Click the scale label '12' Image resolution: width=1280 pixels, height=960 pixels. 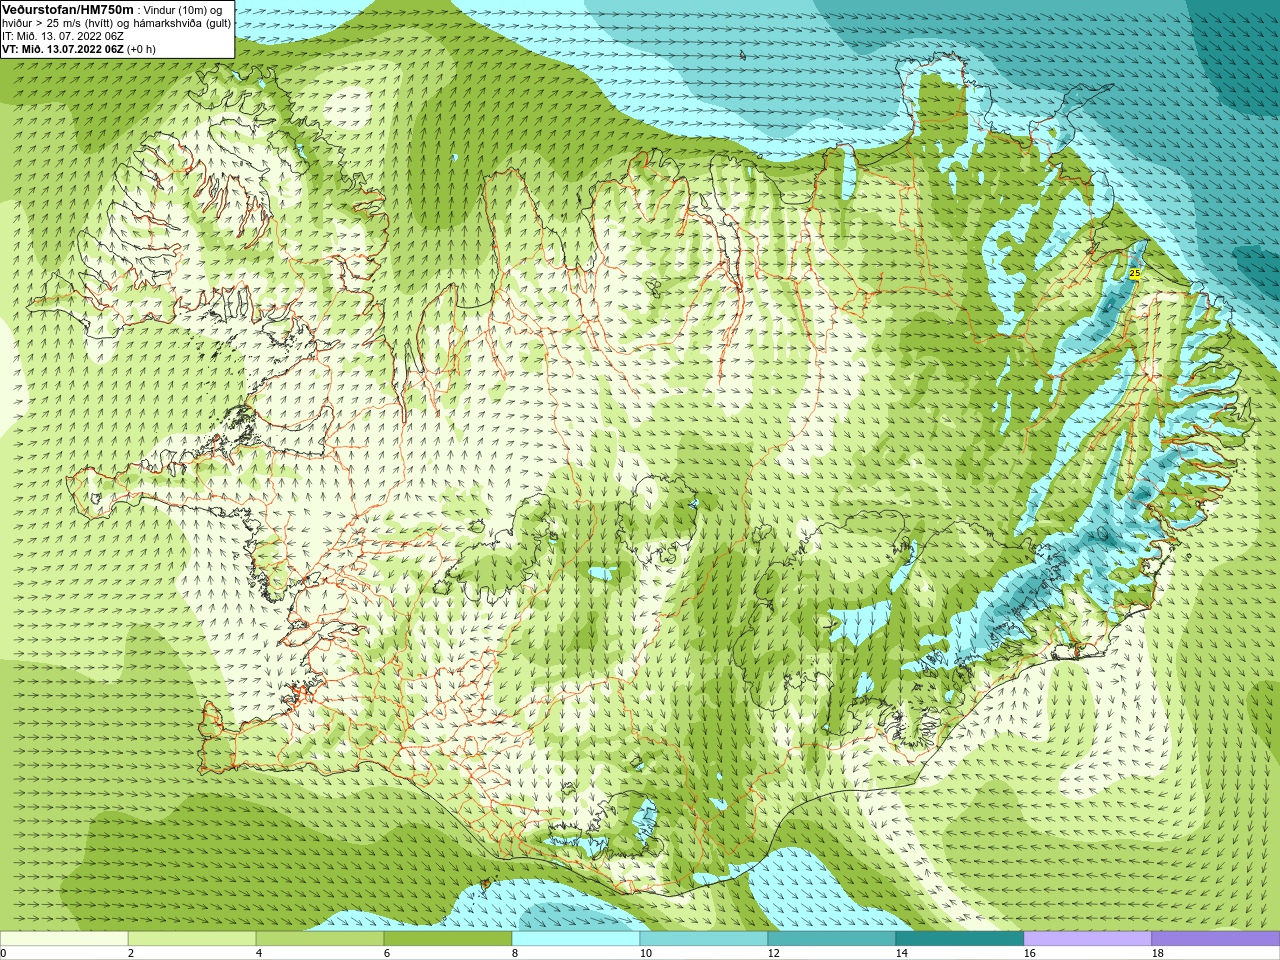pos(774,953)
